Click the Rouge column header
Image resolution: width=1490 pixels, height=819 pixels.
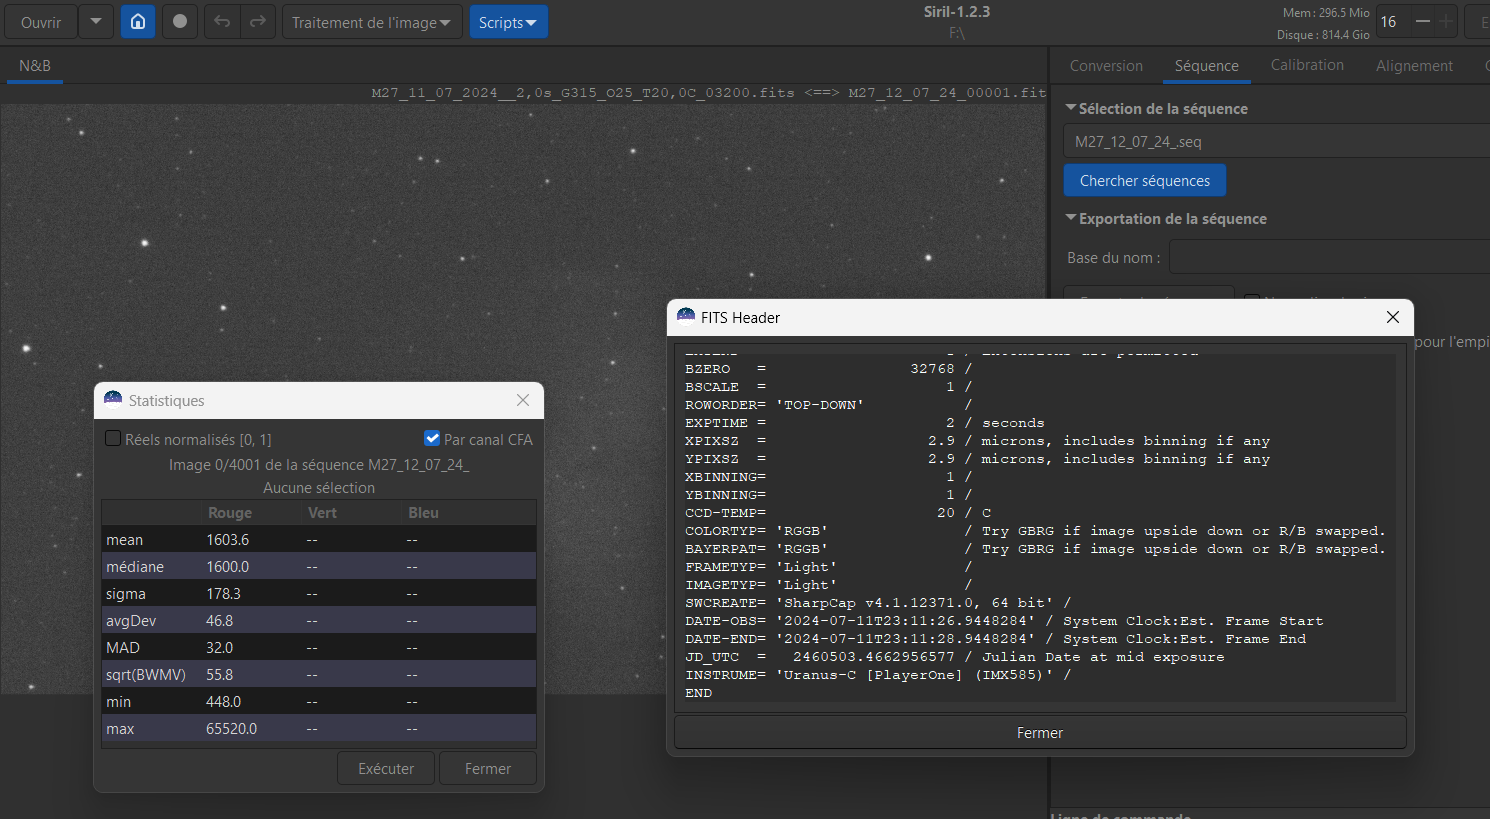point(230,512)
